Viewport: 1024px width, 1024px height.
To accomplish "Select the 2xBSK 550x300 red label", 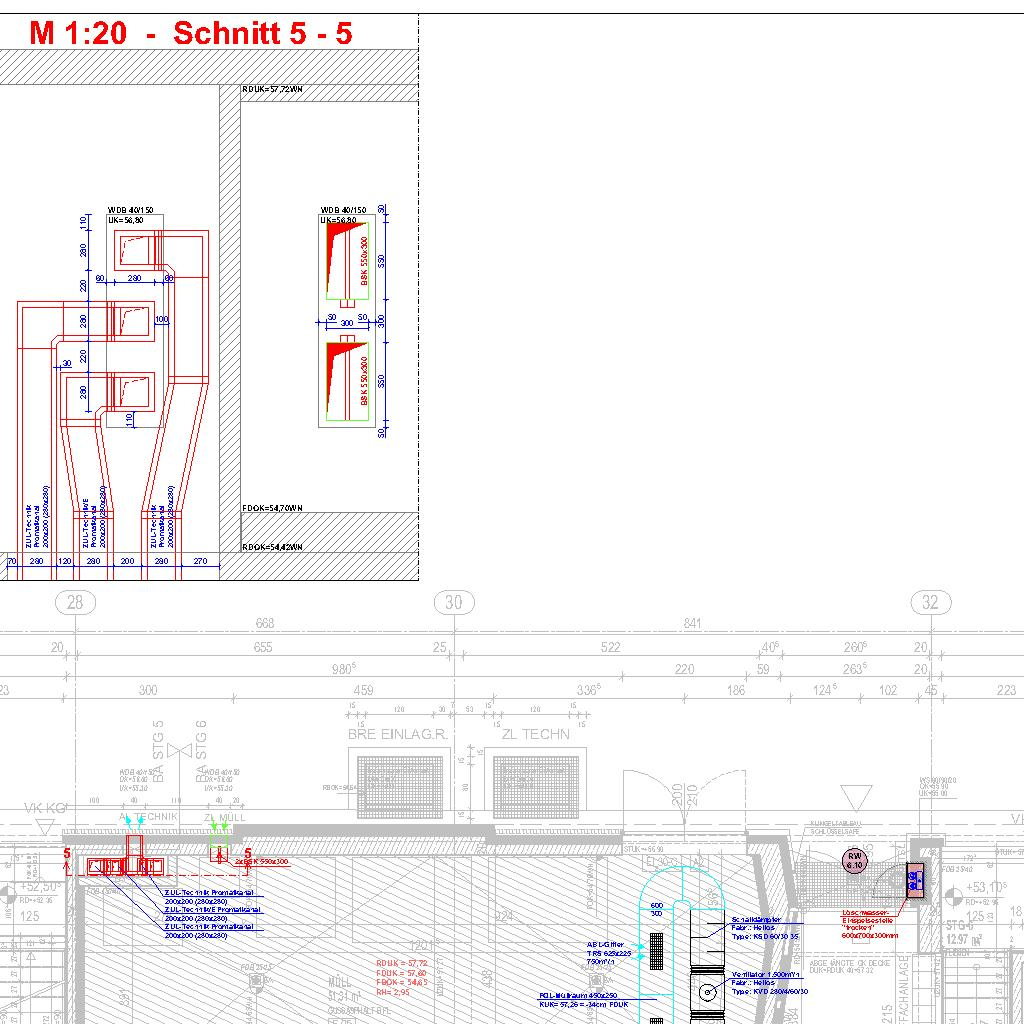I will pos(262,861).
